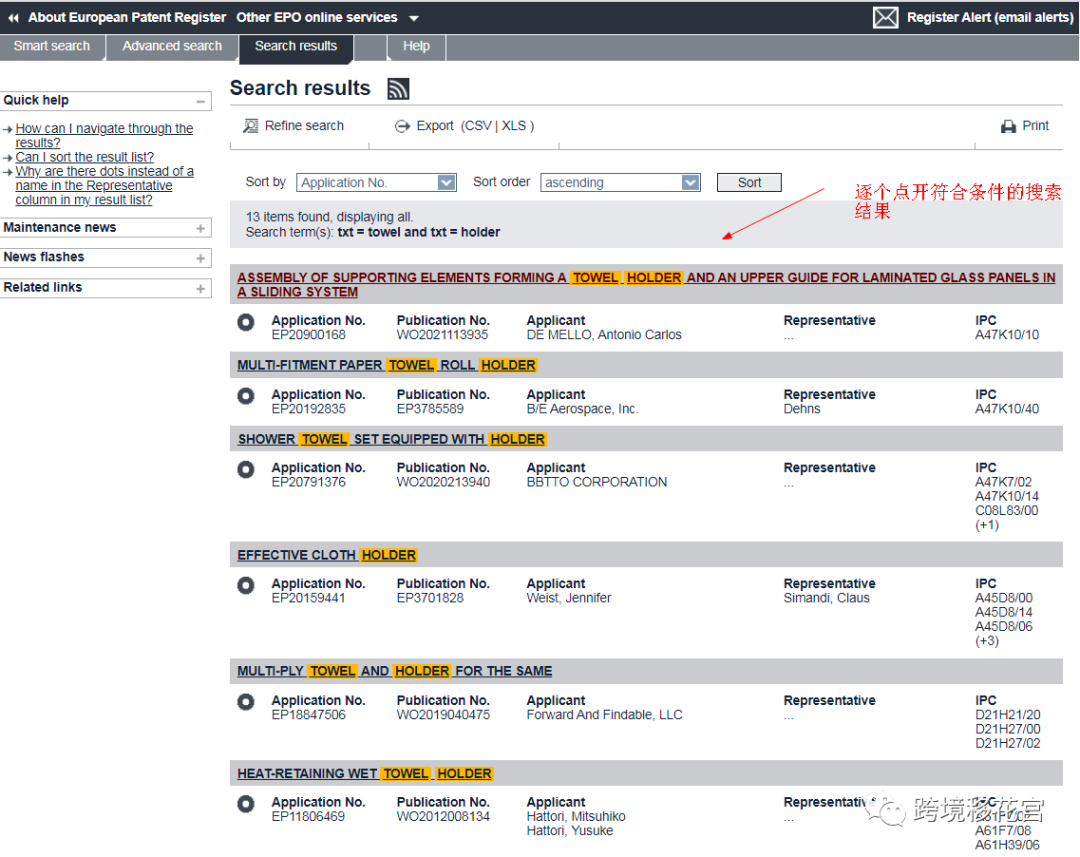Click the back arrows before About European Patent Register
The height and width of the screenshot is (857, 1080).
14,18
